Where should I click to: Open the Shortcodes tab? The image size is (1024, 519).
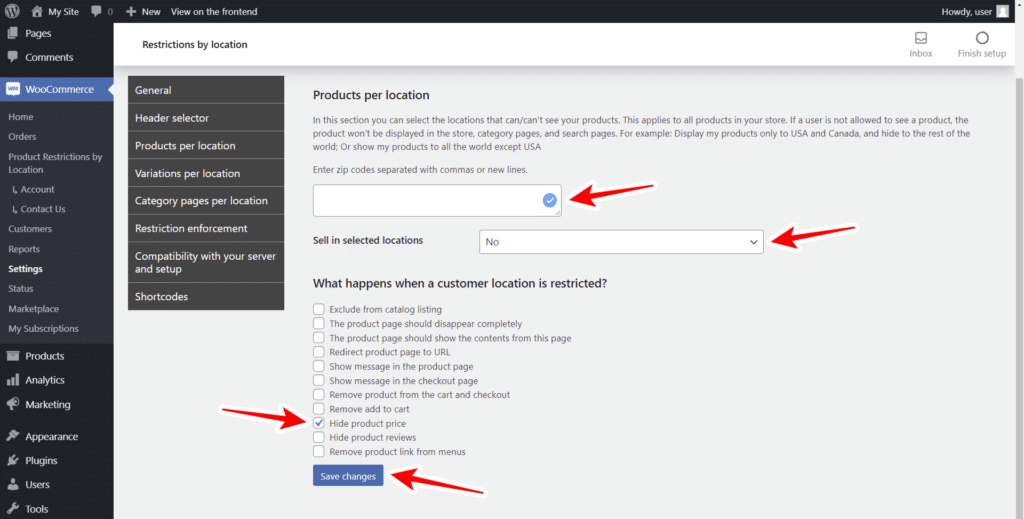(206, 296)
